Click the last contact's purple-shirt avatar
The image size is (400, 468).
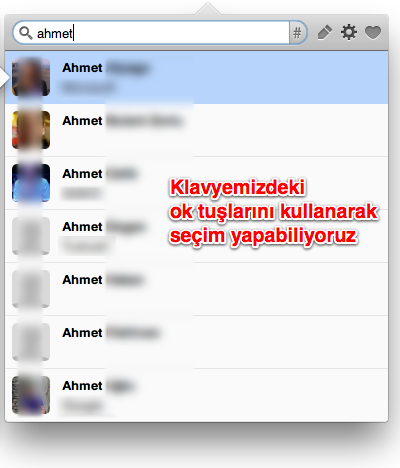(31, 395)
